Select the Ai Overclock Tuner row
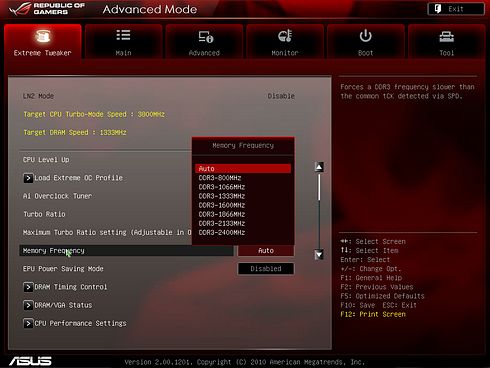The width and height of the screenshot is (490, 368). coord(57,196)
